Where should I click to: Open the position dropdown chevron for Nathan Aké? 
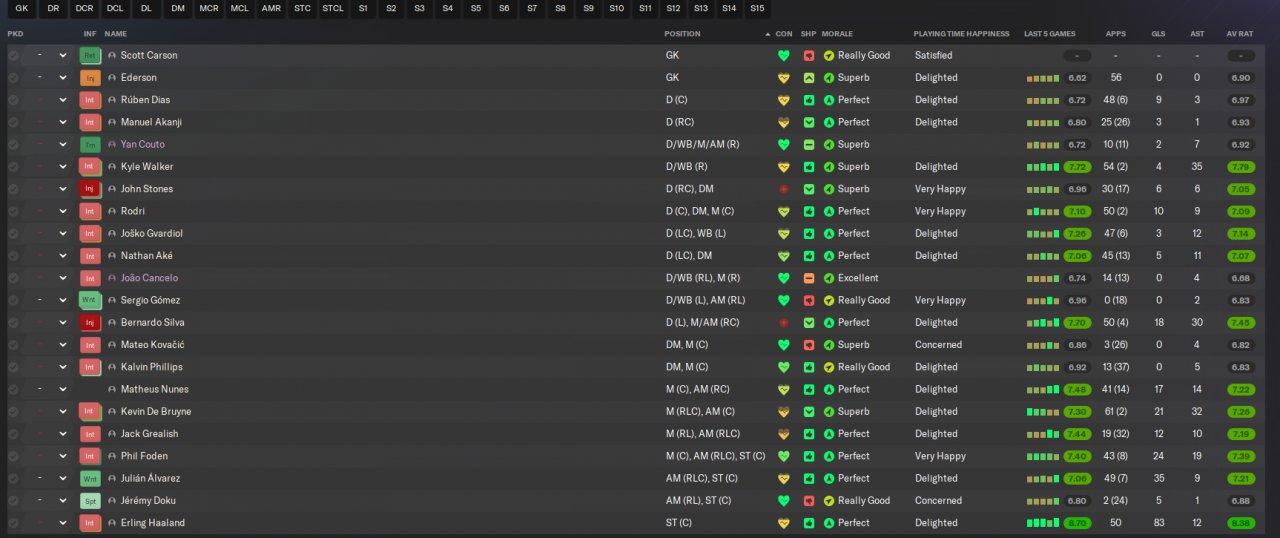click(63, 256)
